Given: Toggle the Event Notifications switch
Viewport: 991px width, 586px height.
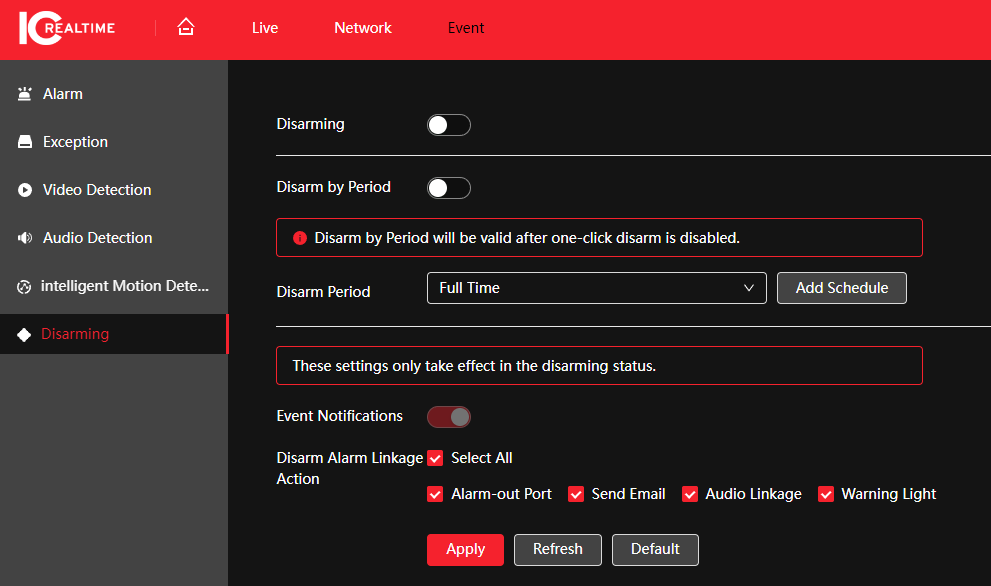Looking at the screenshot, I should click(x=449, y=417).
